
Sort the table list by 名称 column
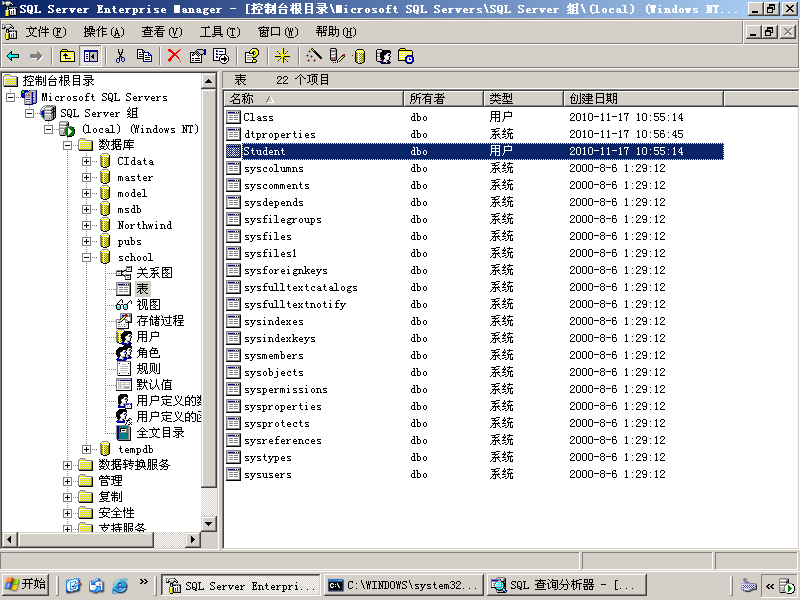(314, 98)
